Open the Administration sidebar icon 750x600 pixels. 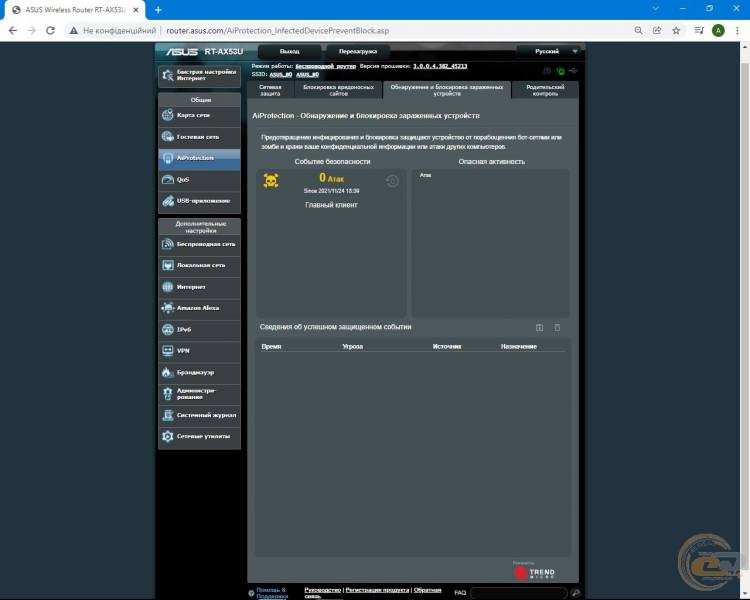(167, 393)
